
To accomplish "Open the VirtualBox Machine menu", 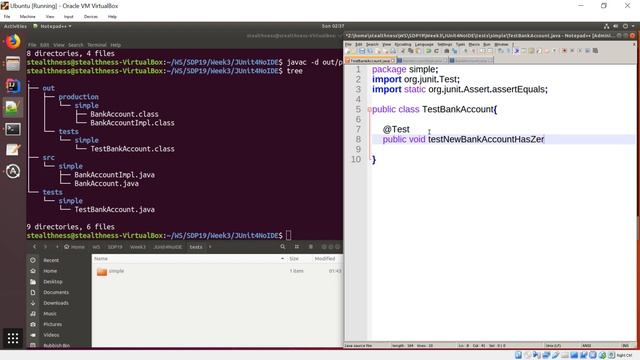I will (27, 17).
